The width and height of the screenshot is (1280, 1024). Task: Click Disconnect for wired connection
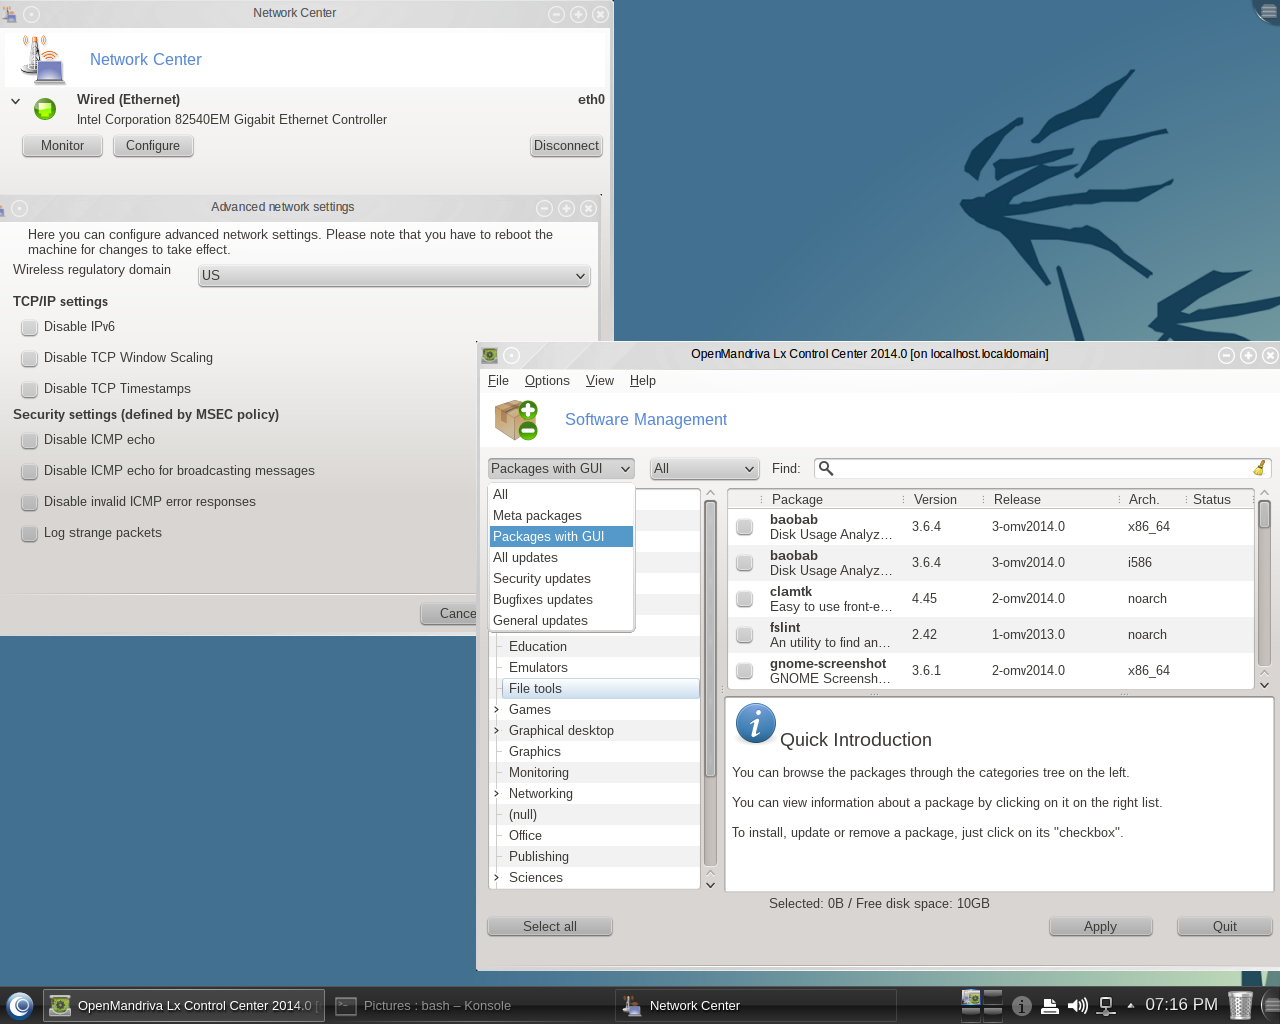pyautogui.click(x=566, y=146)
